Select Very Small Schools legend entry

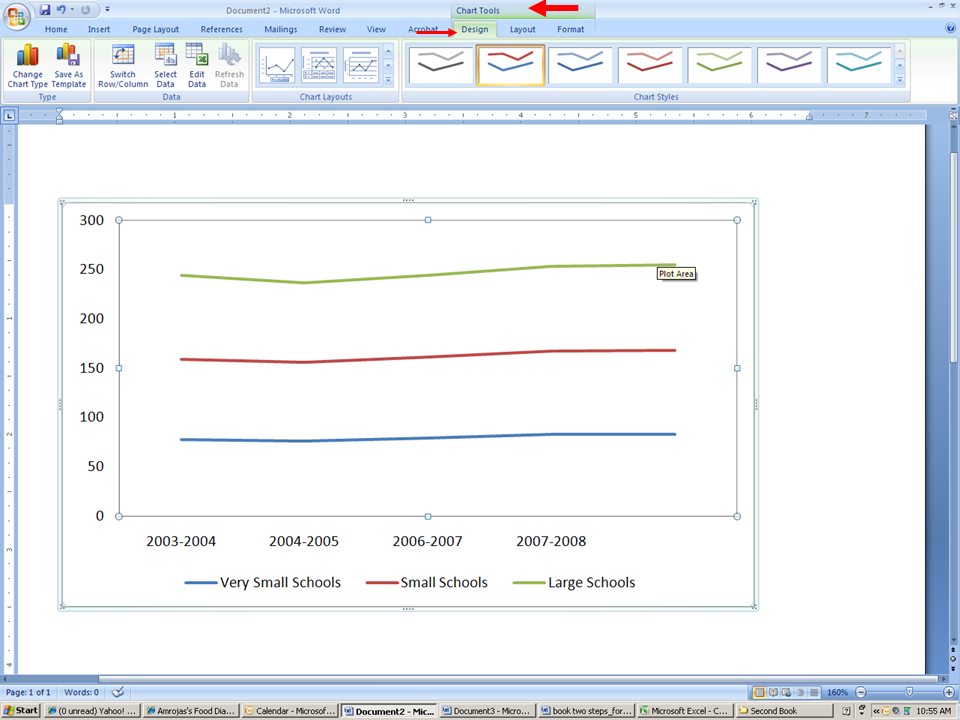[x=263, y=582]
